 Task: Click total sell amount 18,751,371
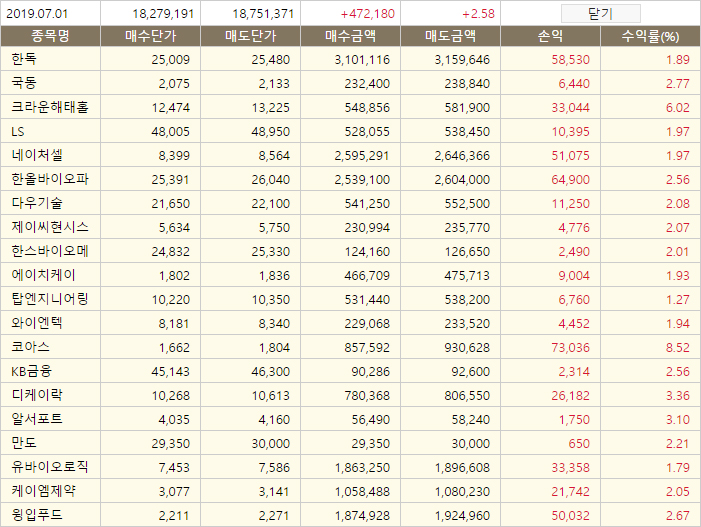(263, 14)
